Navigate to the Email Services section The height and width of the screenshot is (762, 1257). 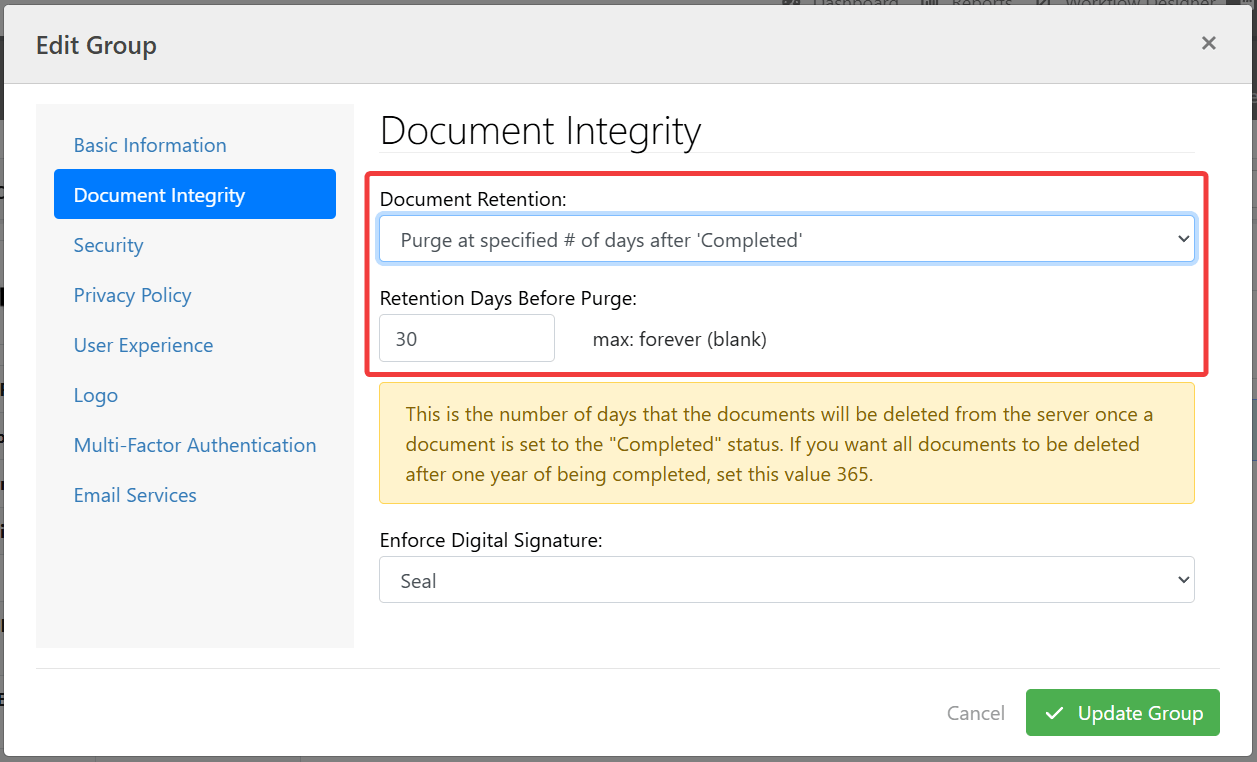[135, 495]
